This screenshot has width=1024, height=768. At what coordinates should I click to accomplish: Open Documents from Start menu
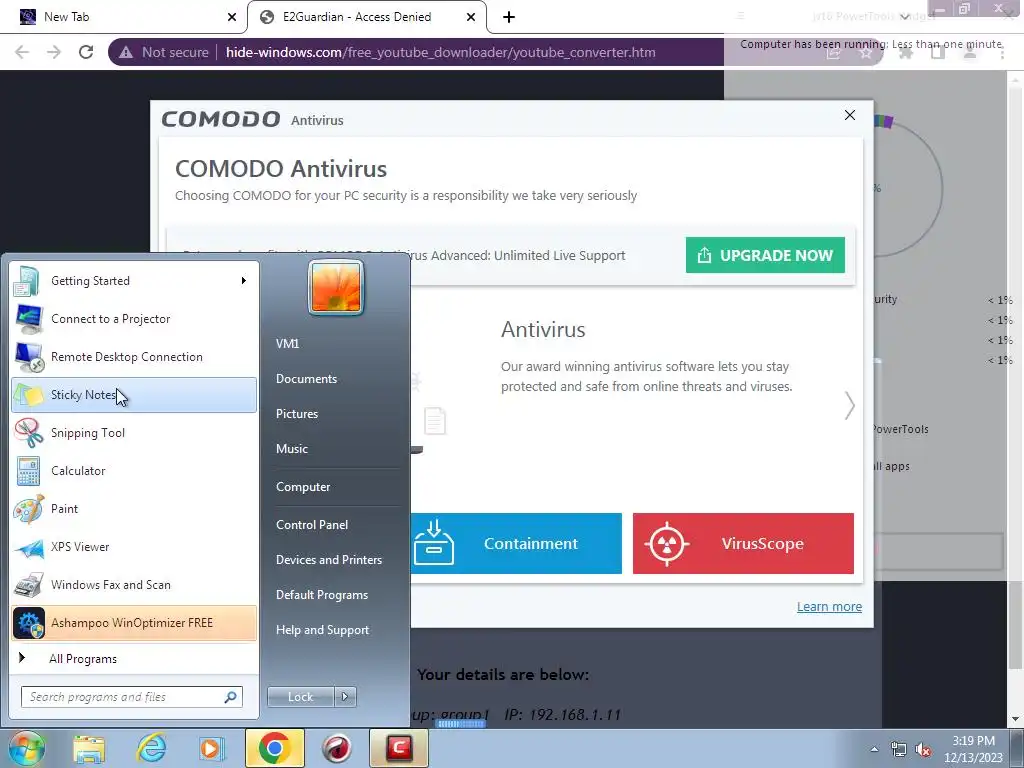coord(306,379)
